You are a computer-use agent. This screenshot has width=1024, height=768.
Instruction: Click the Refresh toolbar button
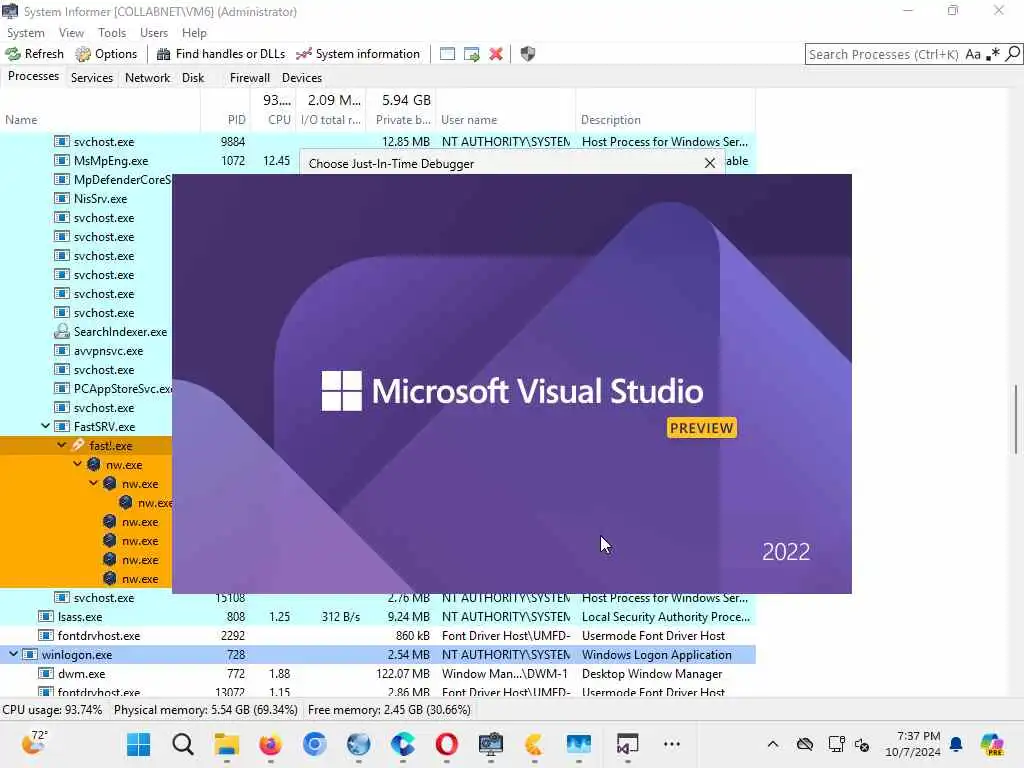click(35, 54)
